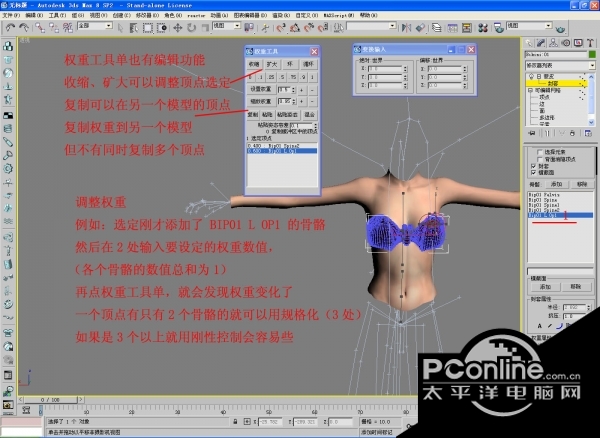Click the Undo arrow in main toolbar
The image size is (600, 438).
(x=10, y=28)
